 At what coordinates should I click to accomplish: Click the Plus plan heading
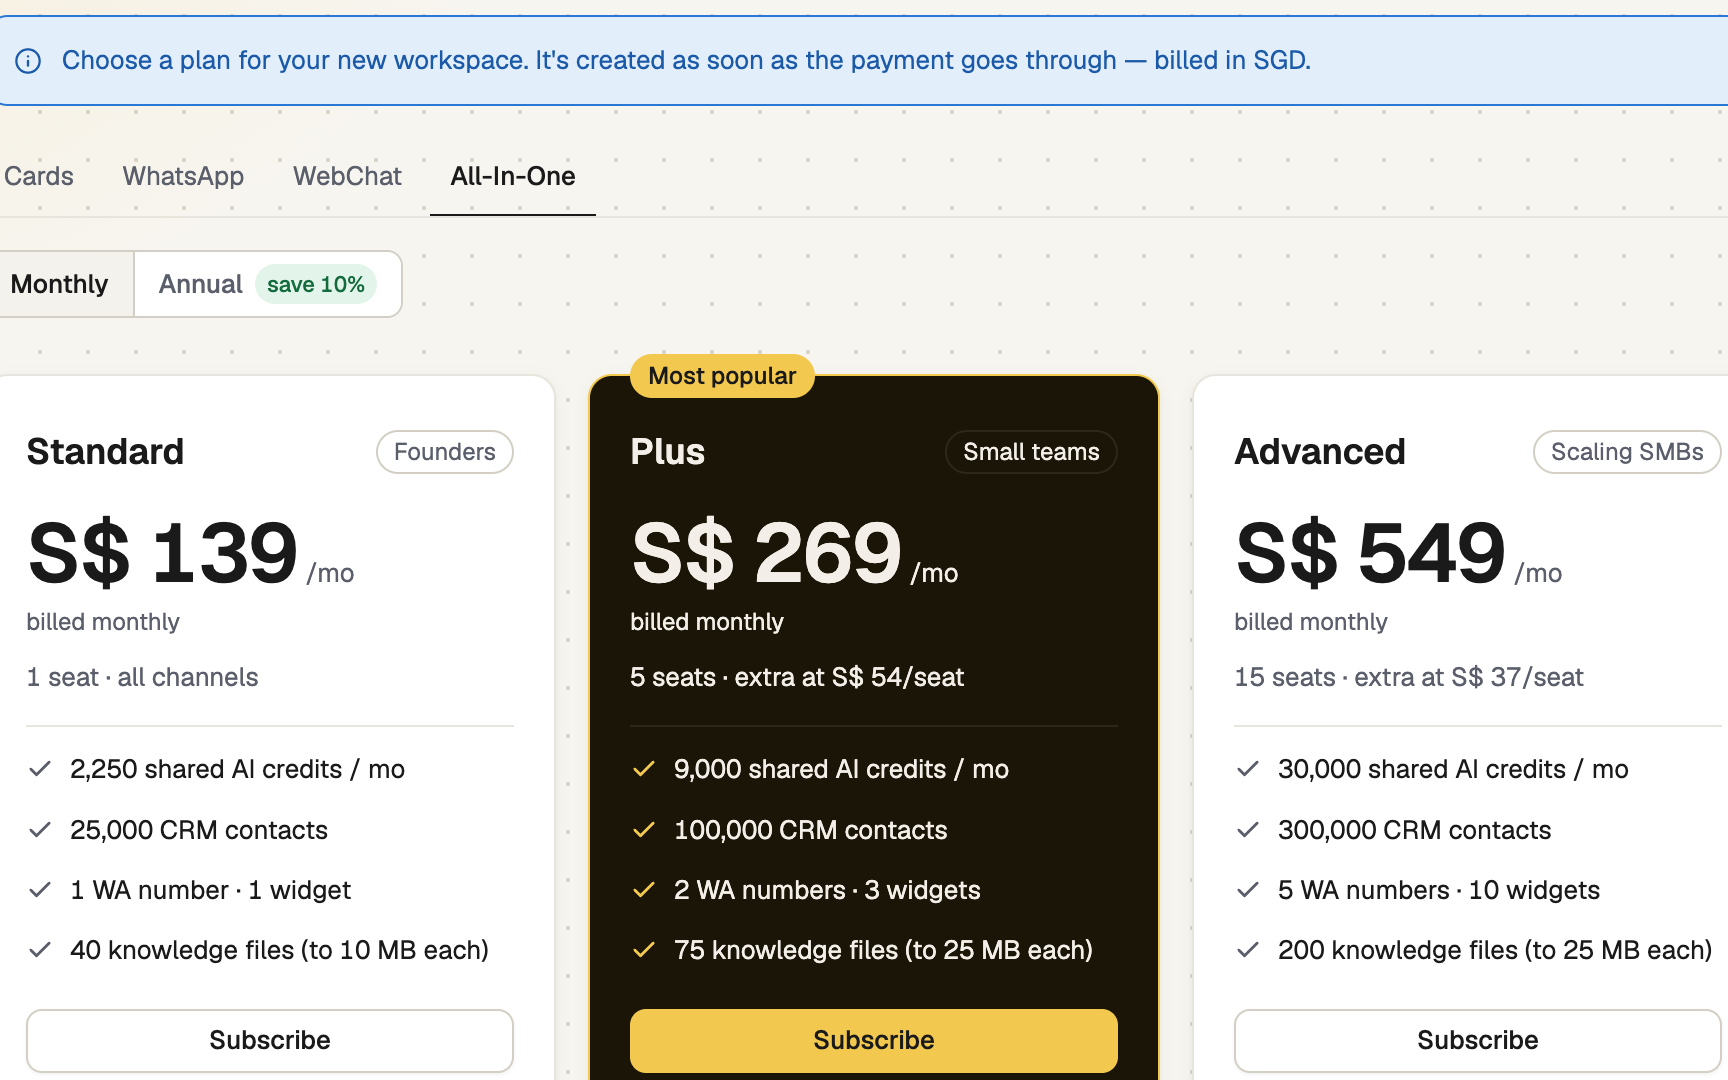pyautogui.click(x=667, y=452)
